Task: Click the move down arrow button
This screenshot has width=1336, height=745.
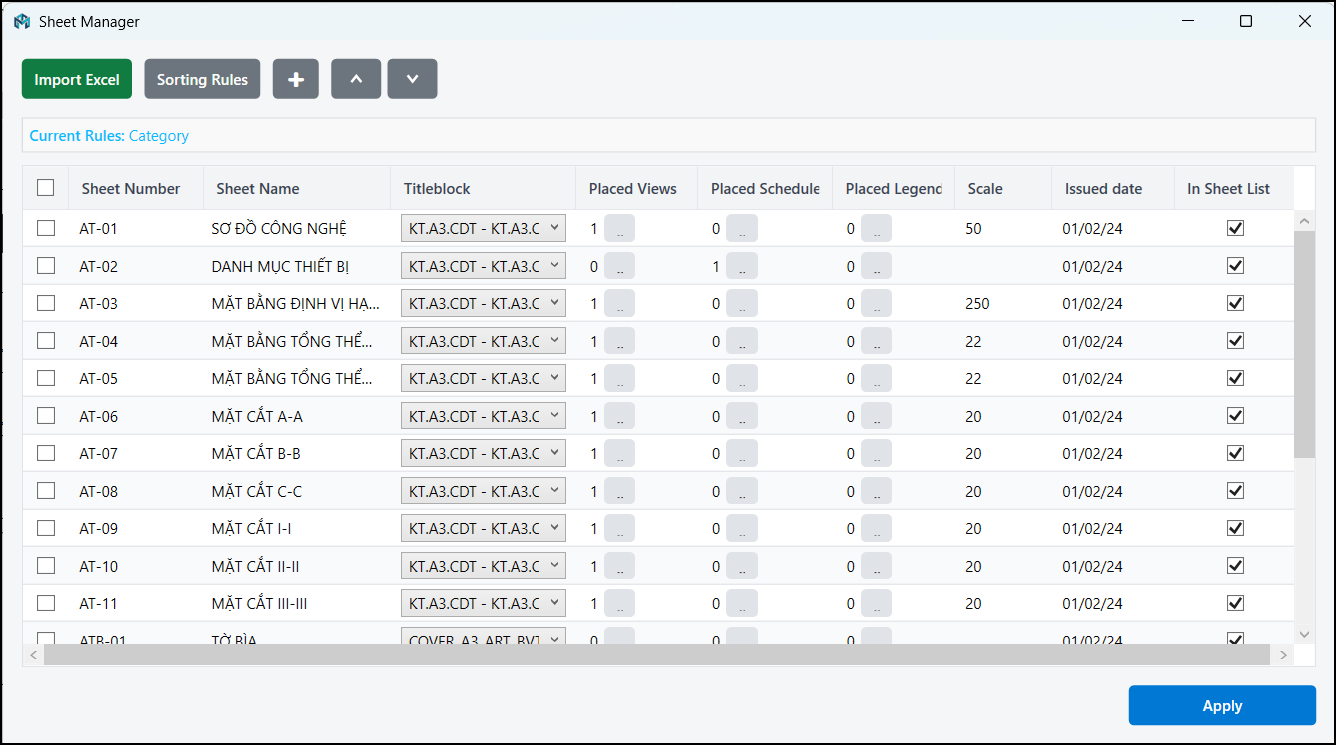Action: pos(412,79)
